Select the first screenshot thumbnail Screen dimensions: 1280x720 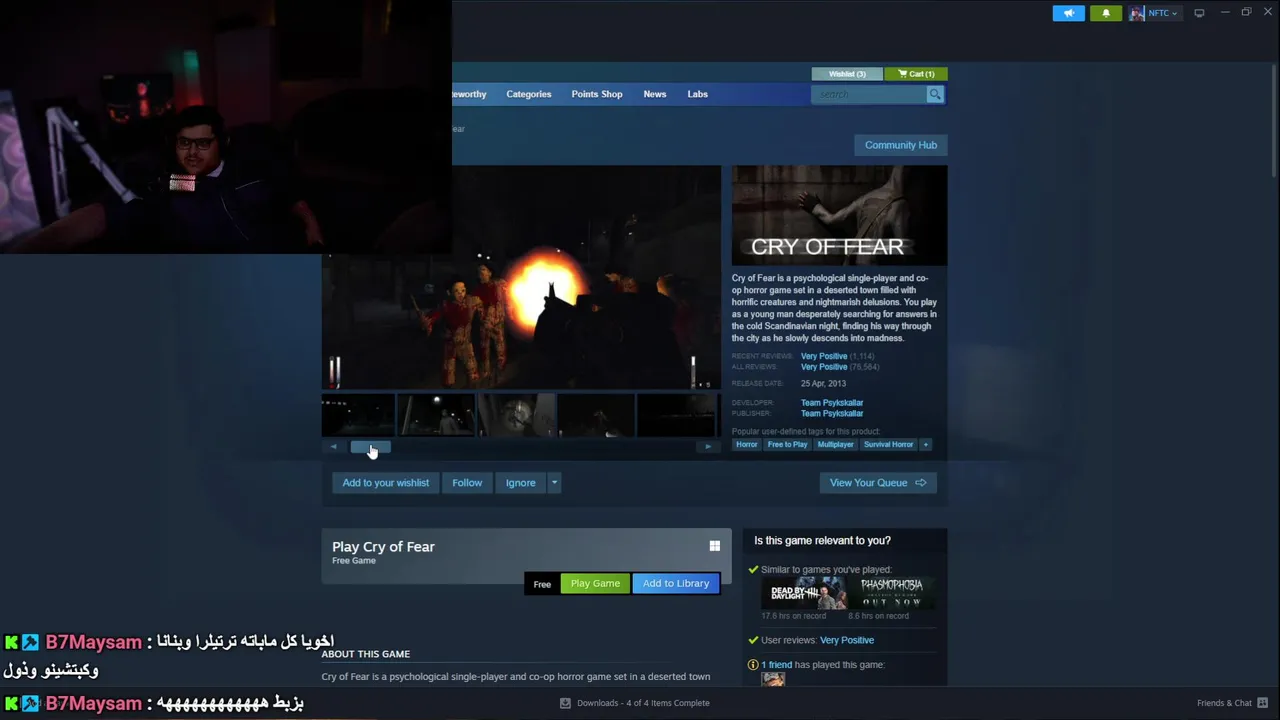tap(357, 415)
